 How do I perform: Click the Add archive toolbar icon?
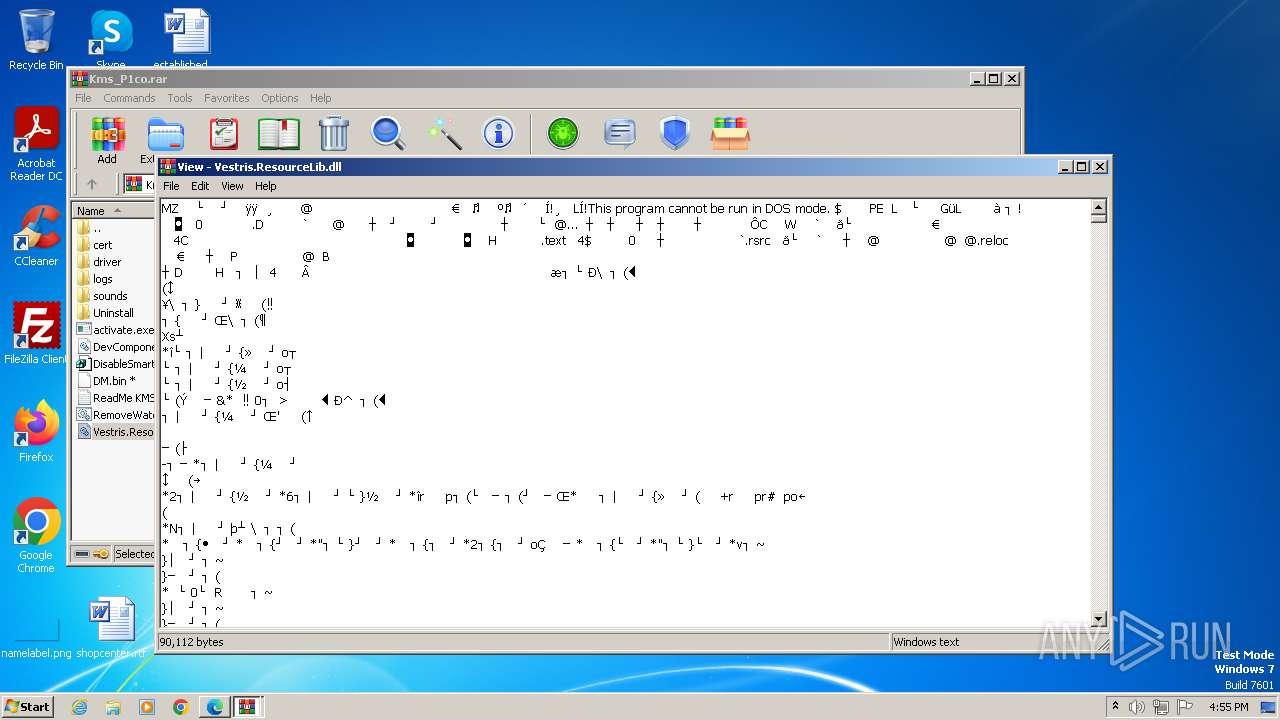tap(108, 133)
